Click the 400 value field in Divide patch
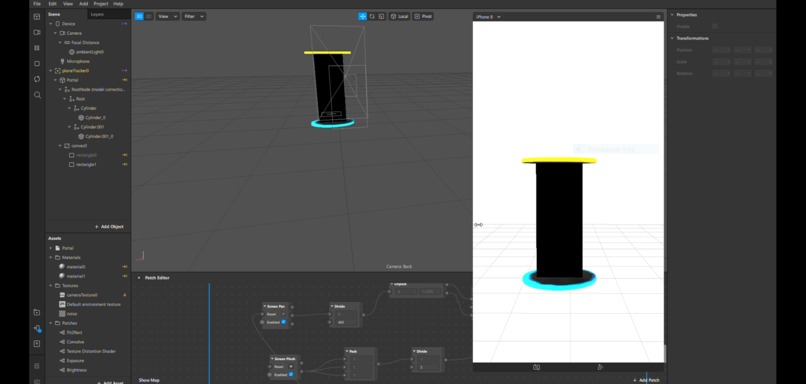The width and height of the screenshot is (806, 384). 347,322
